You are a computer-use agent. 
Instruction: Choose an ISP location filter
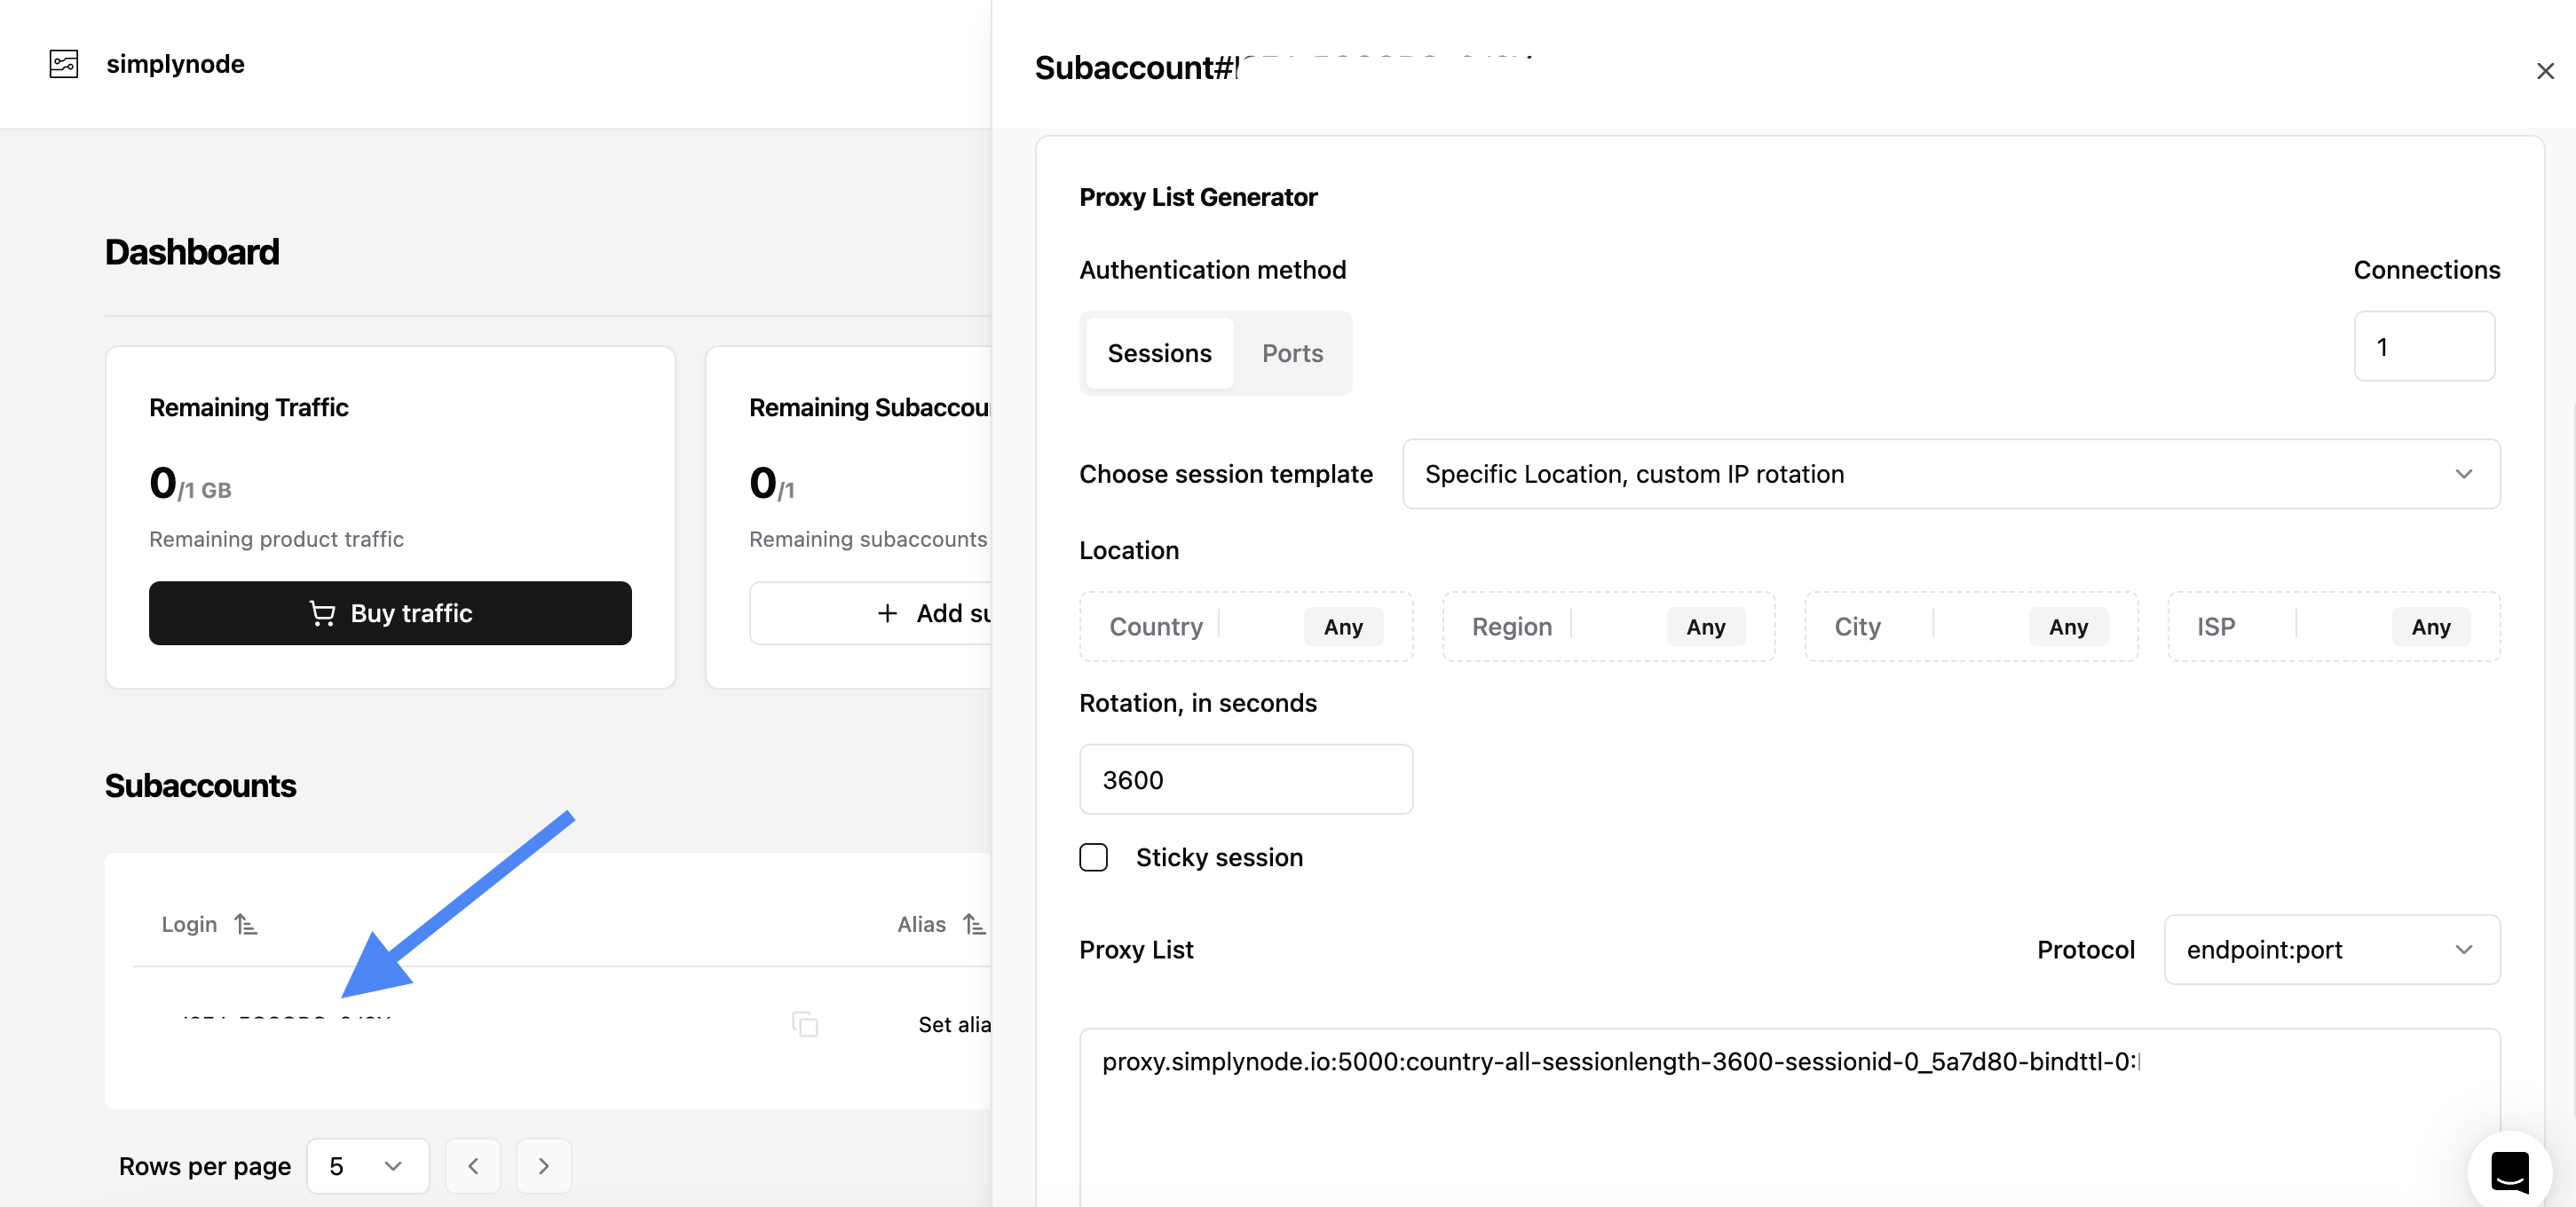[2333, 627]
